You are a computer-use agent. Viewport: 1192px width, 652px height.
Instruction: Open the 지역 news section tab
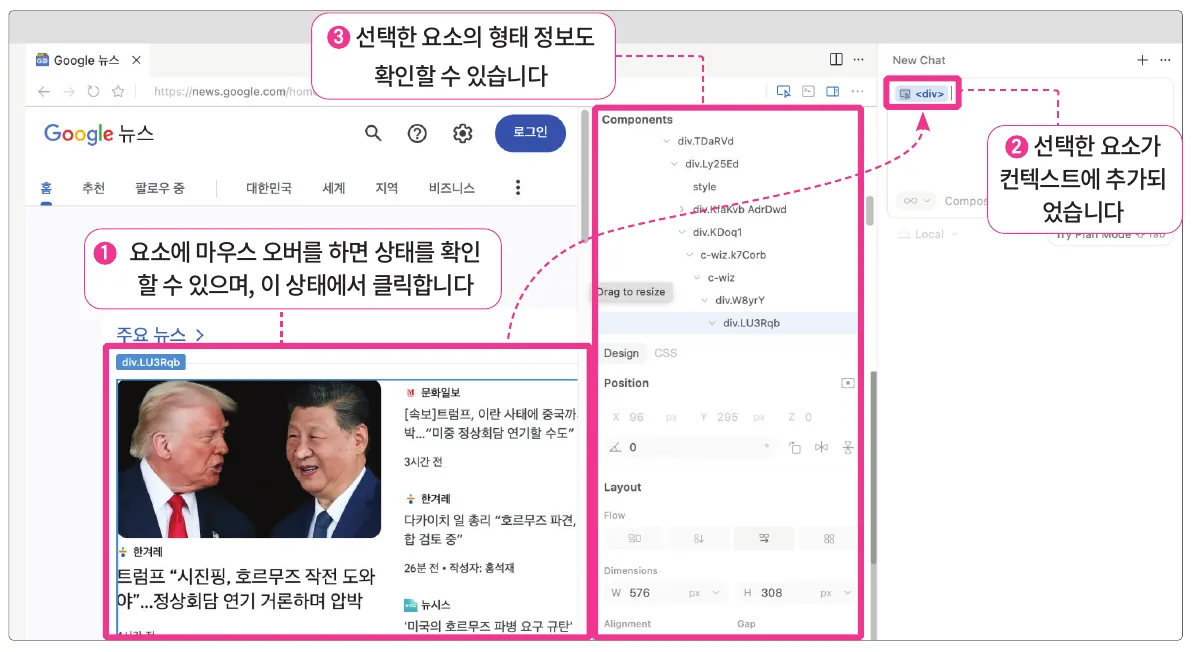tap(387, 188)
